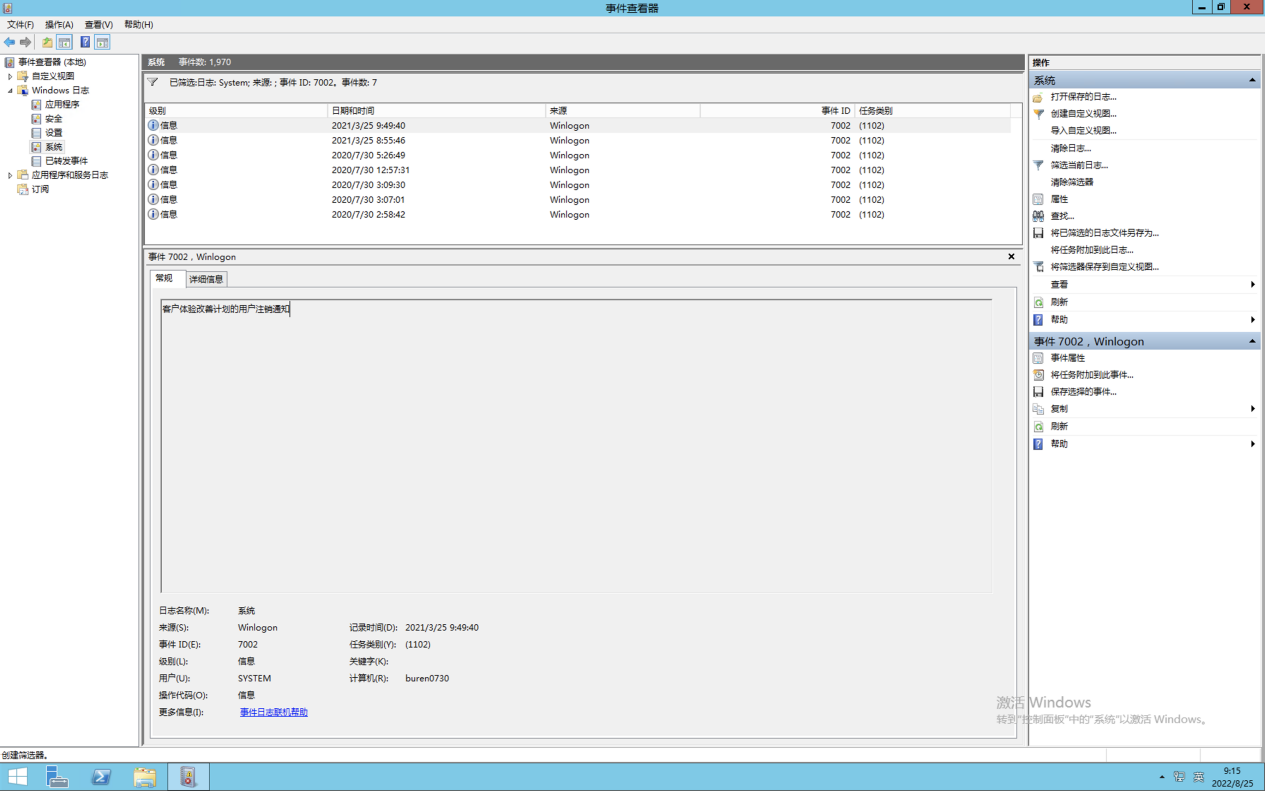Screen dimensions: 1265x791
Task: Click 帮助 help icon in 系统 actions section
Action: tap(1038, 320)
